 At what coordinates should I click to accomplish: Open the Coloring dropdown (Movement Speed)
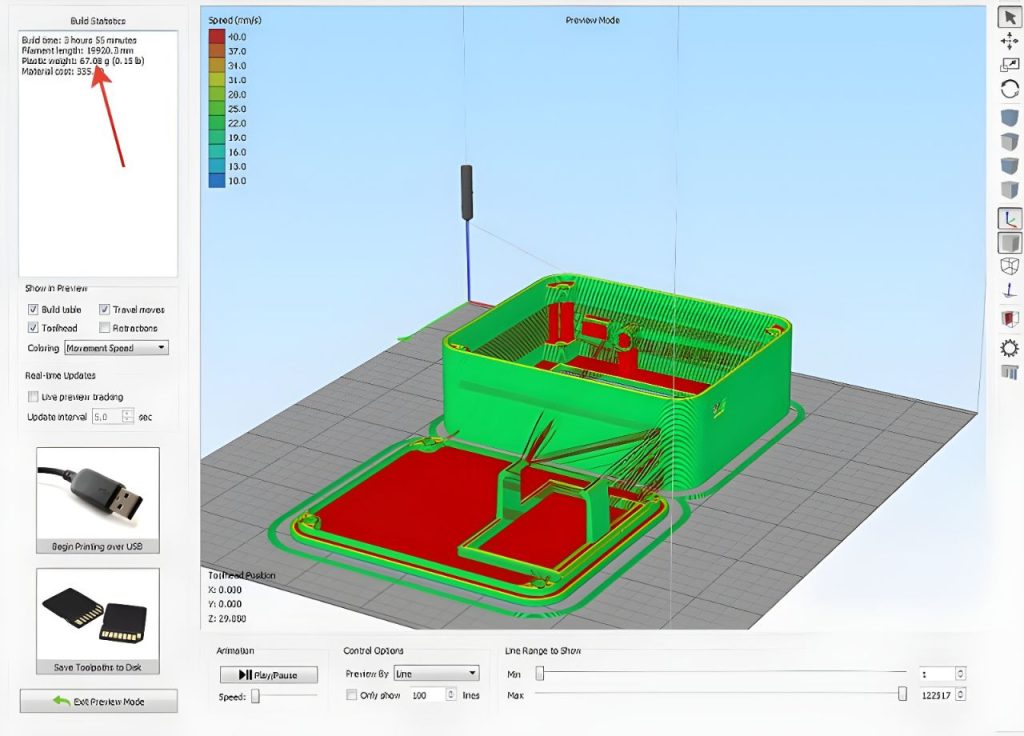pos(116,348)
